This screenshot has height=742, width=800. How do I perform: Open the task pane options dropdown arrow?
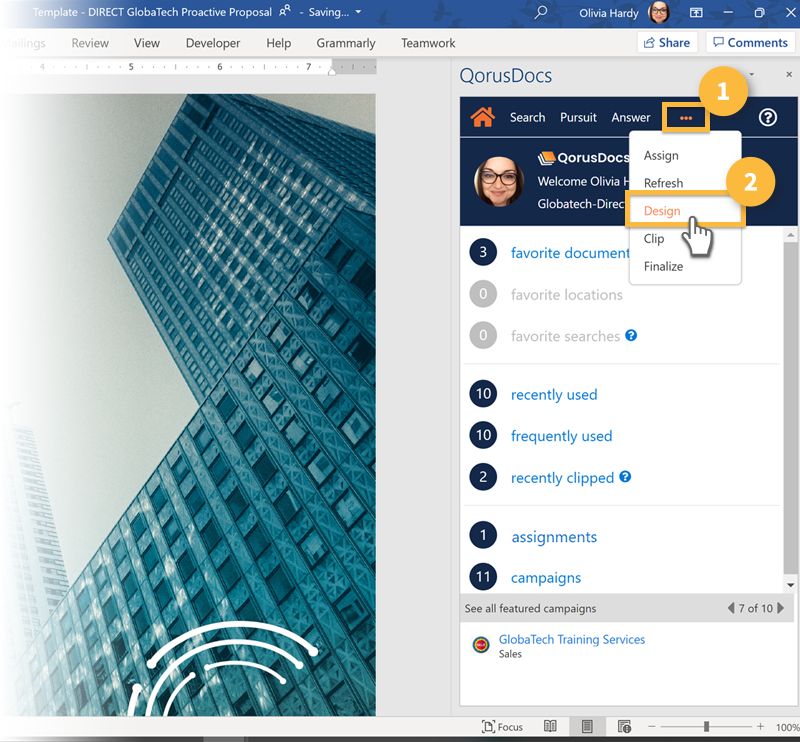[x=752, y=75]
